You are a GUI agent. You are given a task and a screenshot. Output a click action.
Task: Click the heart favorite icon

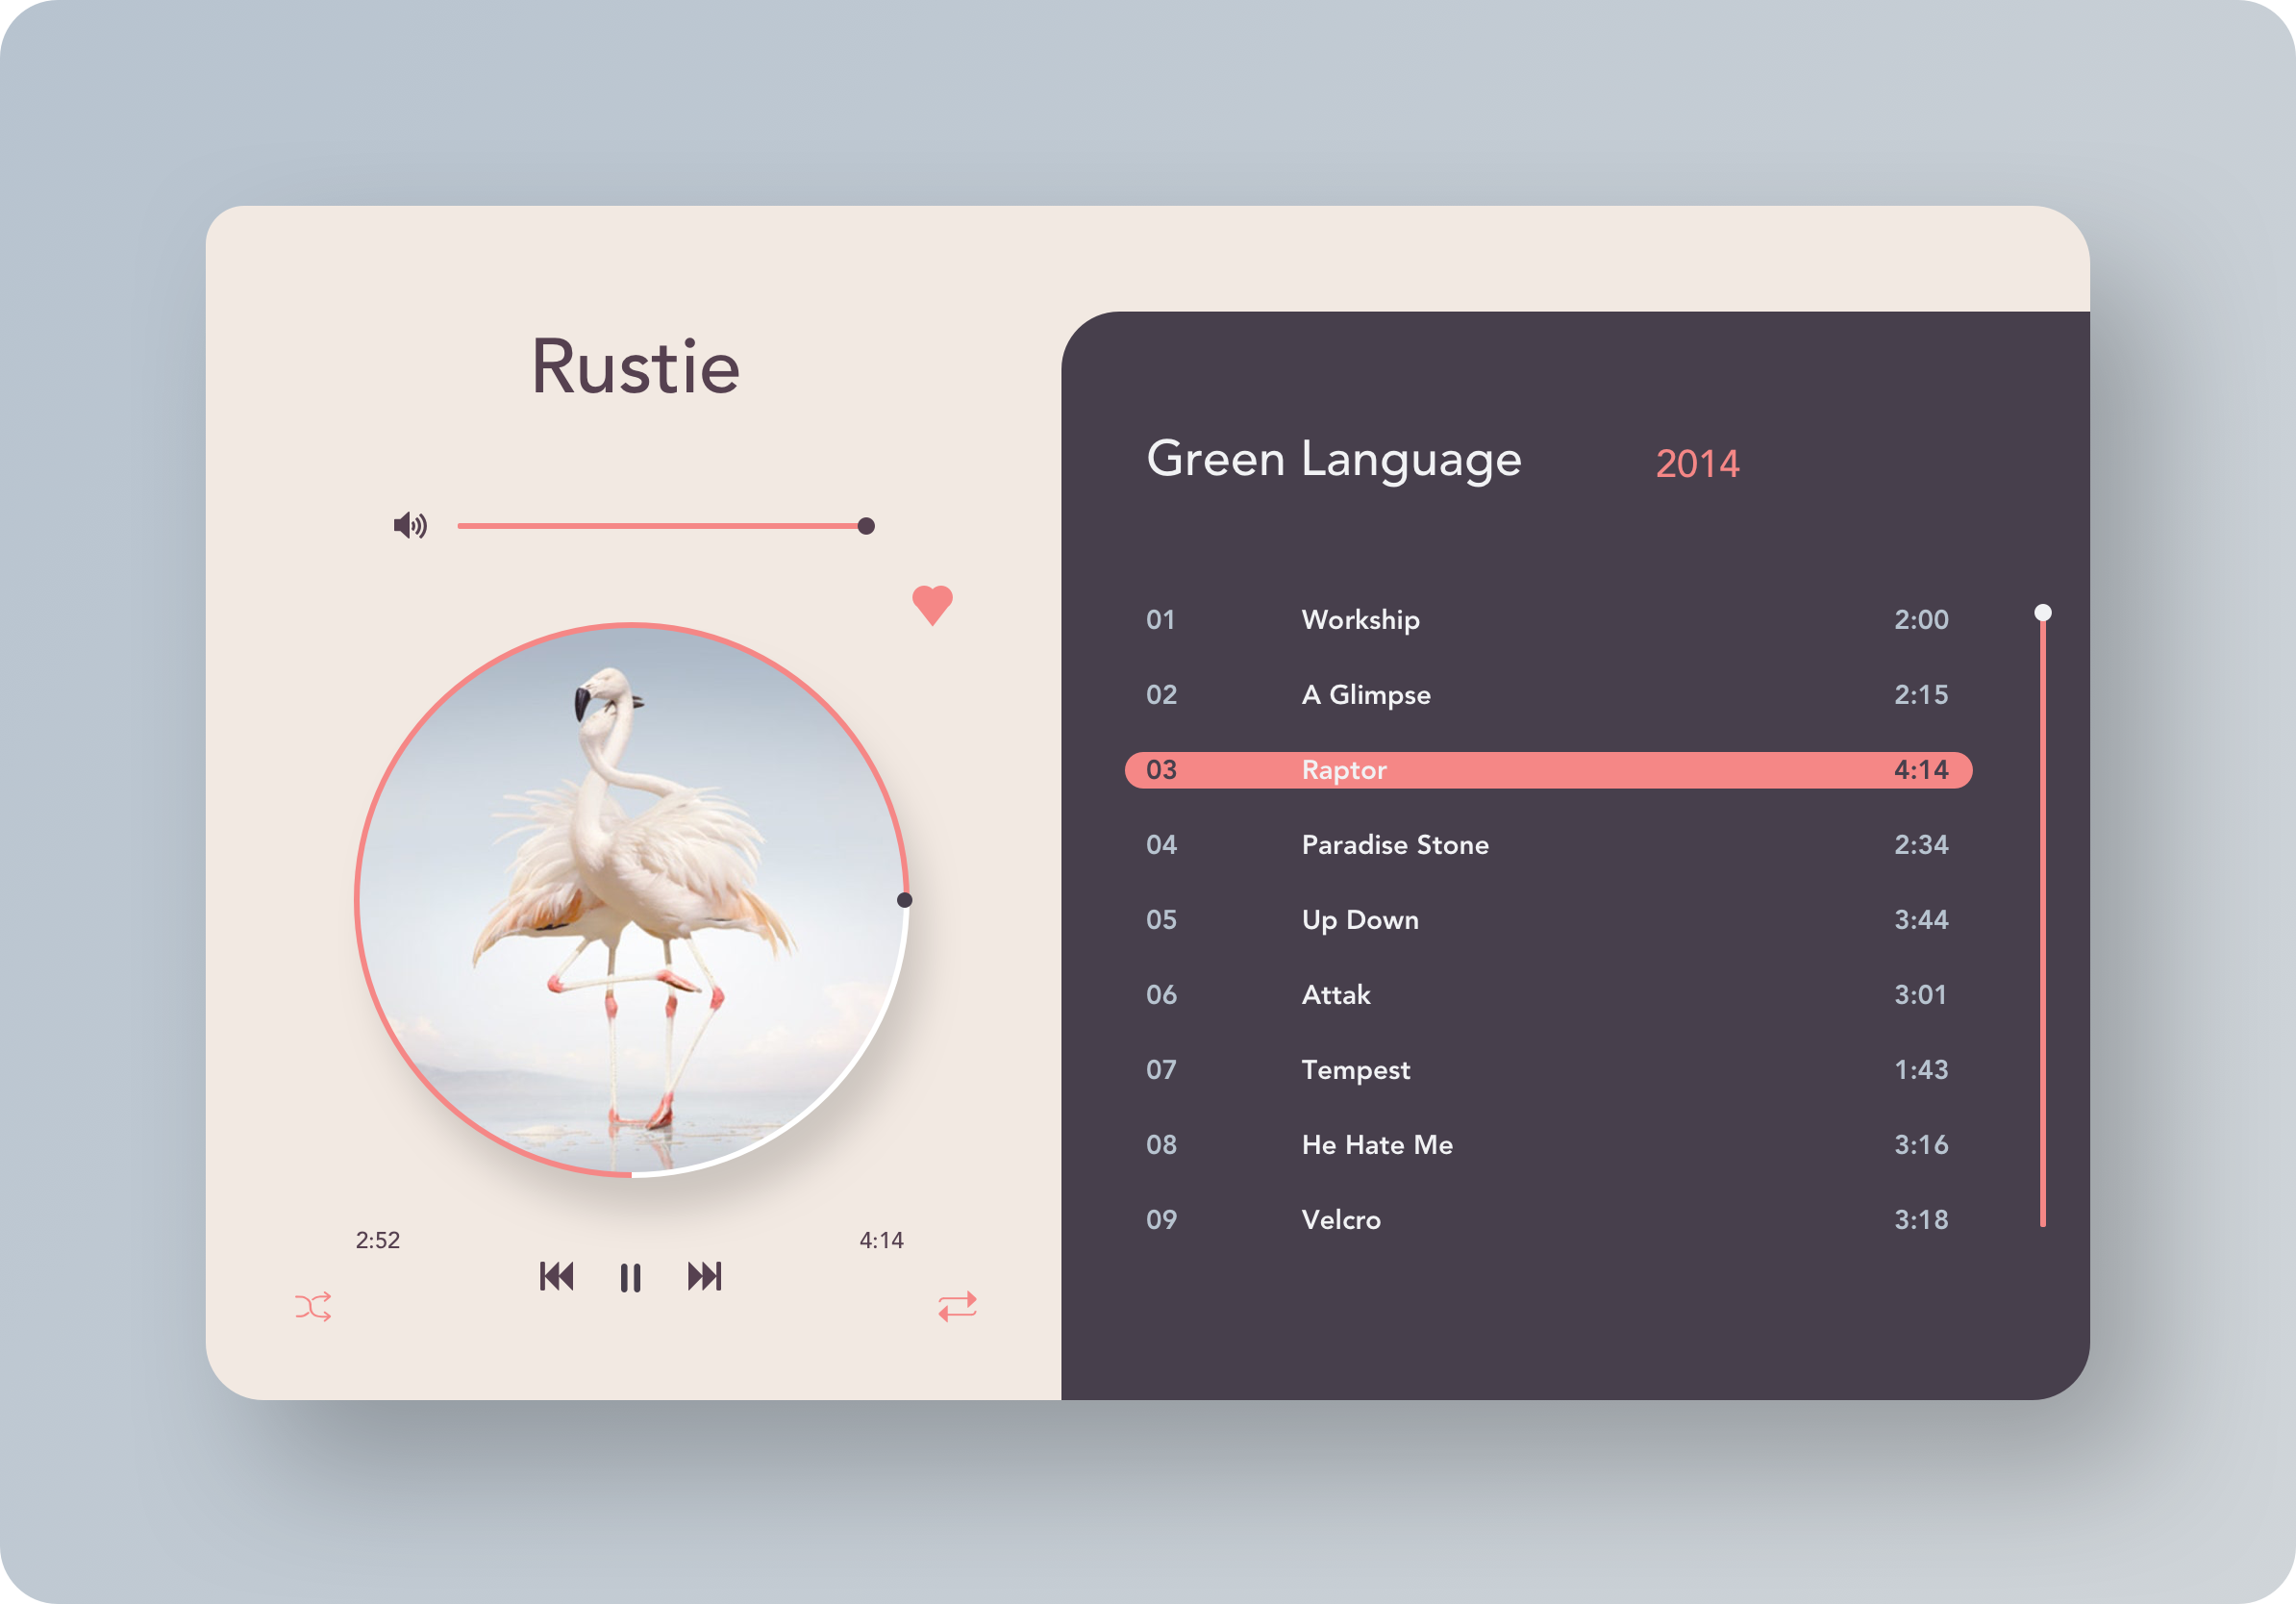pos(932,604)
